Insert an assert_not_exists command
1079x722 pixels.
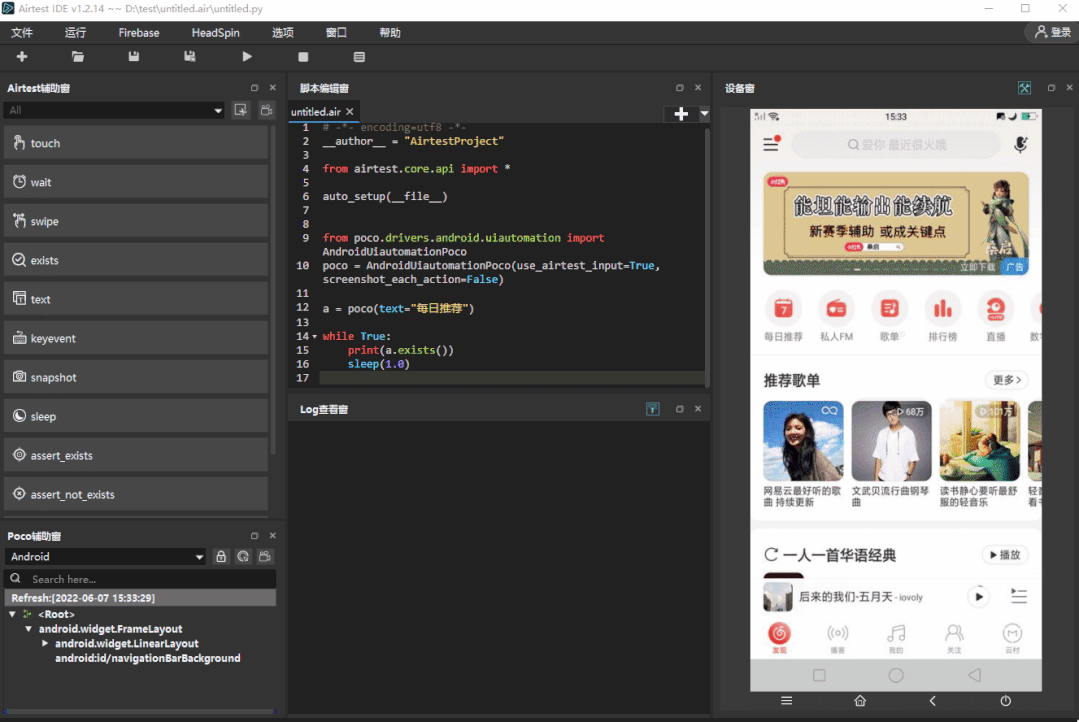coord(136,494)
